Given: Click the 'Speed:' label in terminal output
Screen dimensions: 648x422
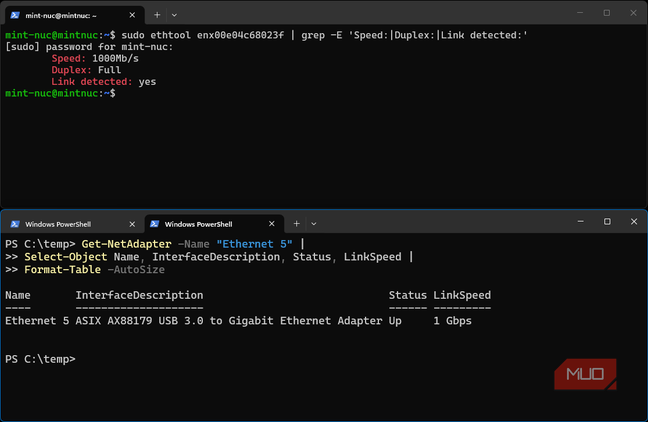Looking at the screenshot, I should 69,59.
